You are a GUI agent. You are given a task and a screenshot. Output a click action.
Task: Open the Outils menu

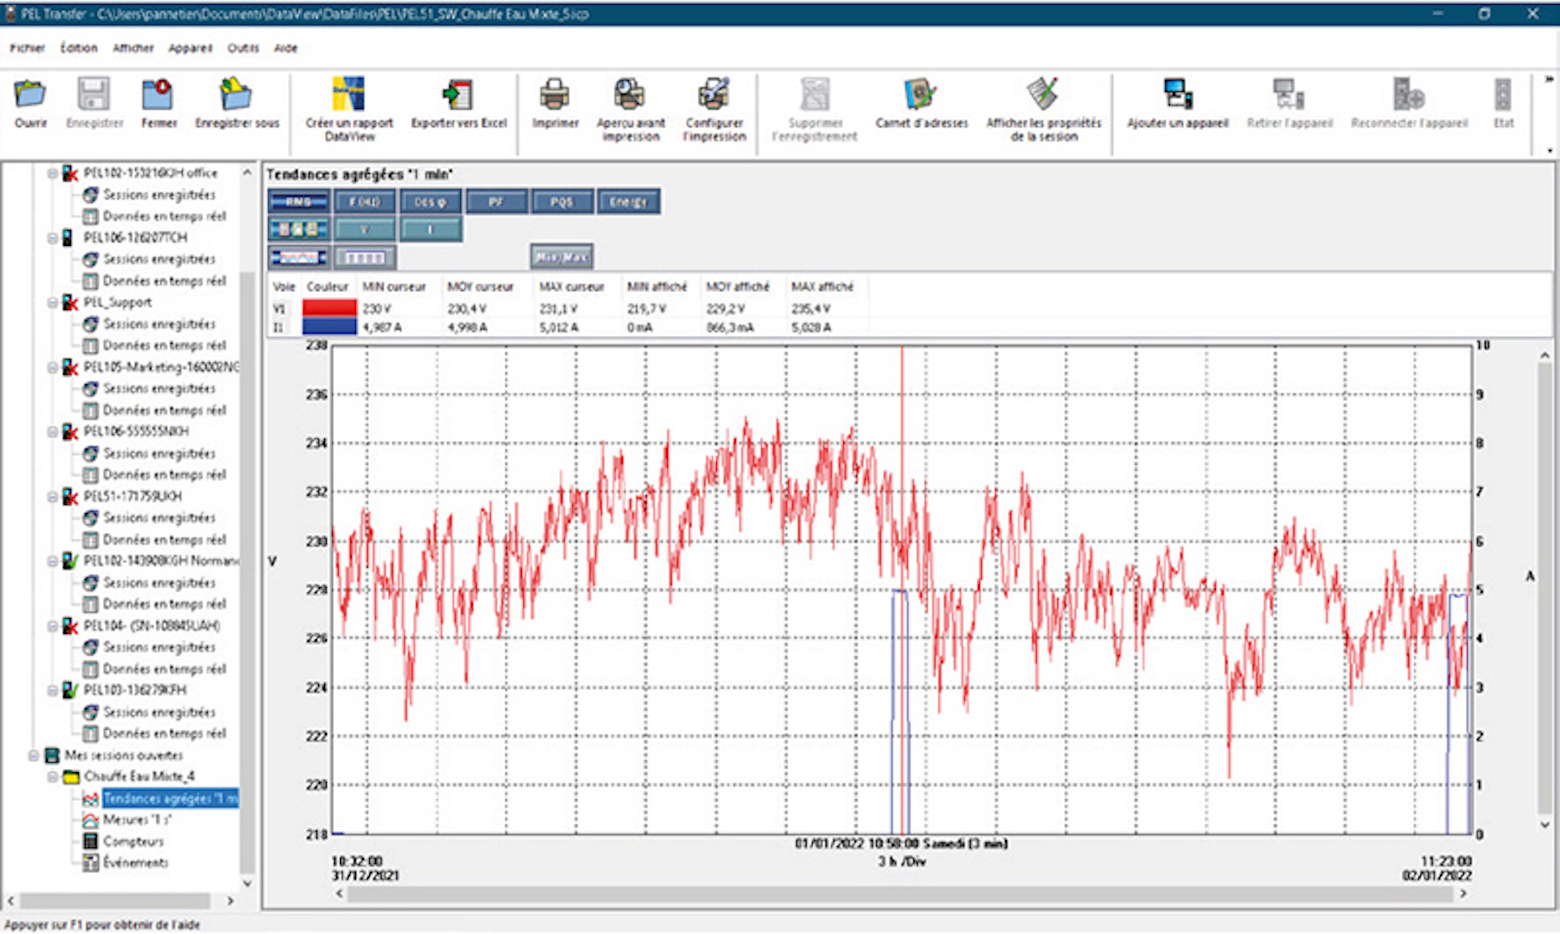click(243, 48)
